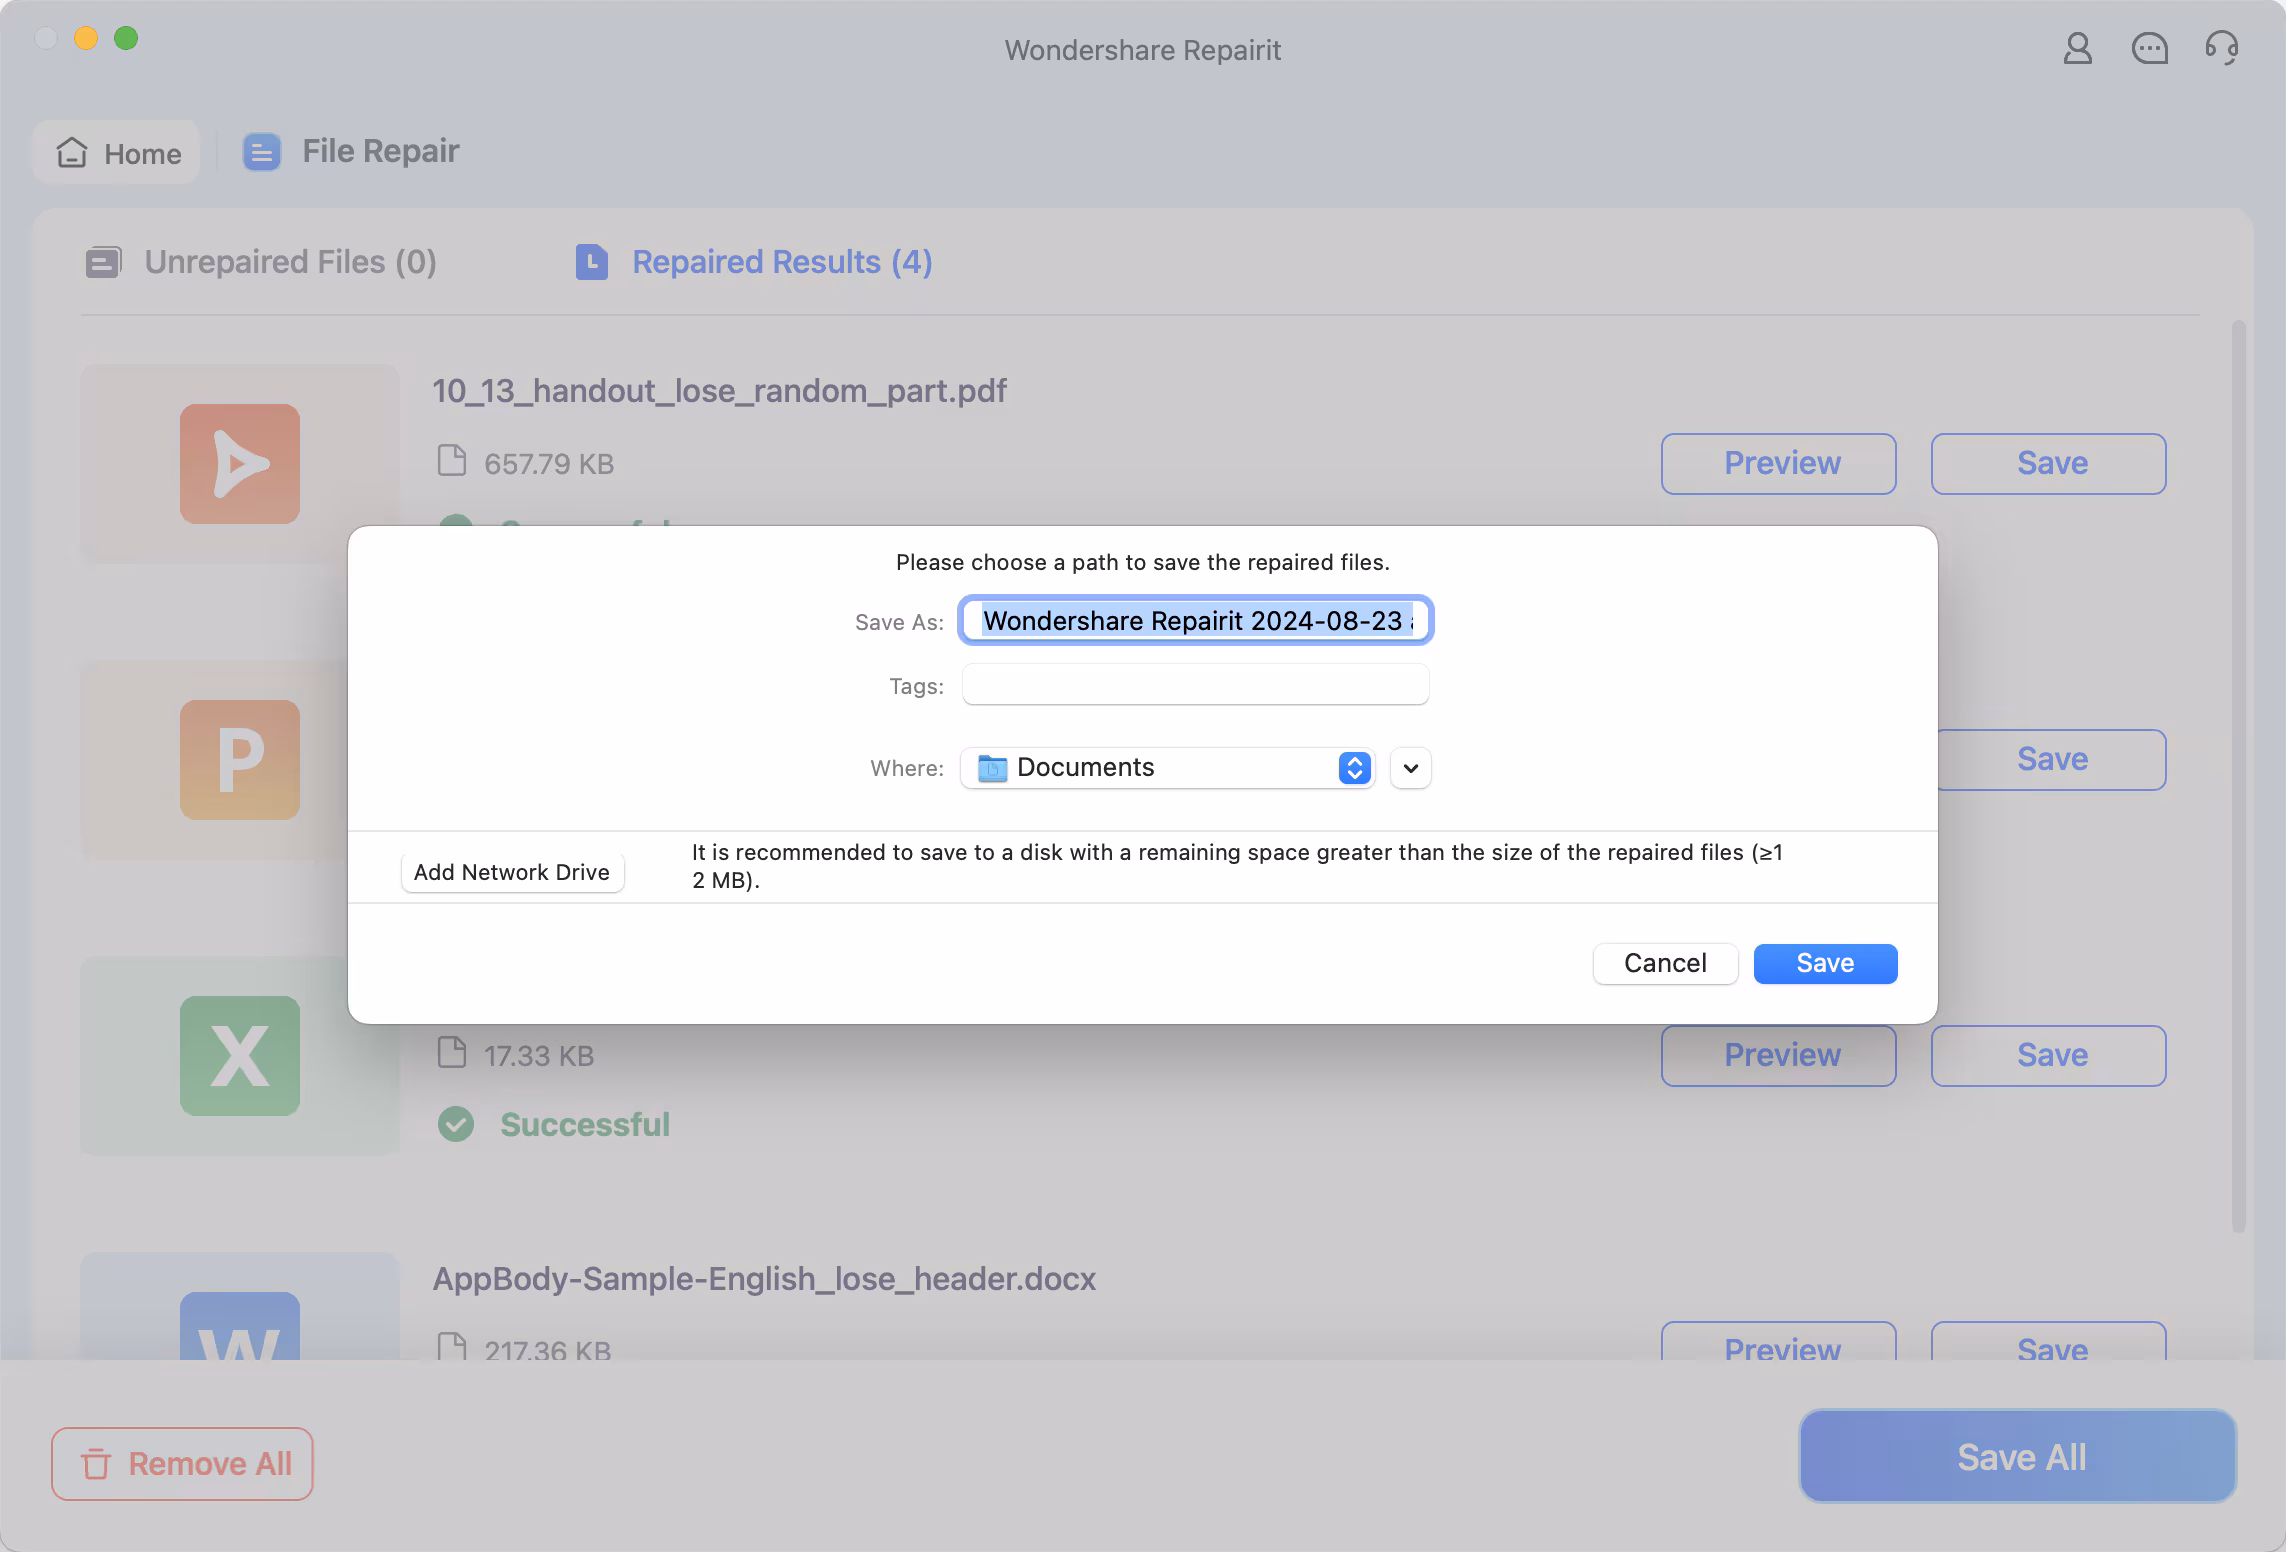Image resolution: width=2286 pixels, height=1552 pixels.
Task: Click the Save All button
Action: pos(2018,1456)
